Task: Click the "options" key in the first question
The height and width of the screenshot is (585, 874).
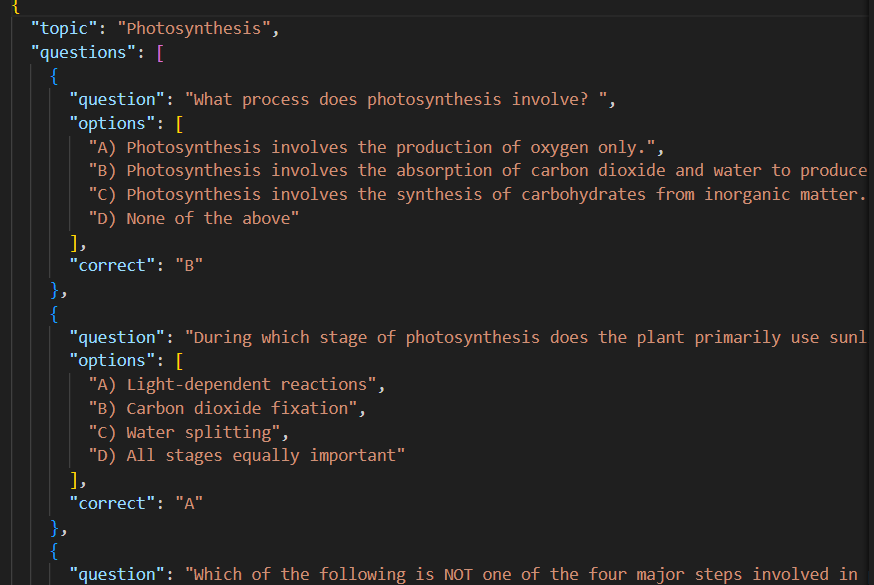Action: tap(107, 123)
